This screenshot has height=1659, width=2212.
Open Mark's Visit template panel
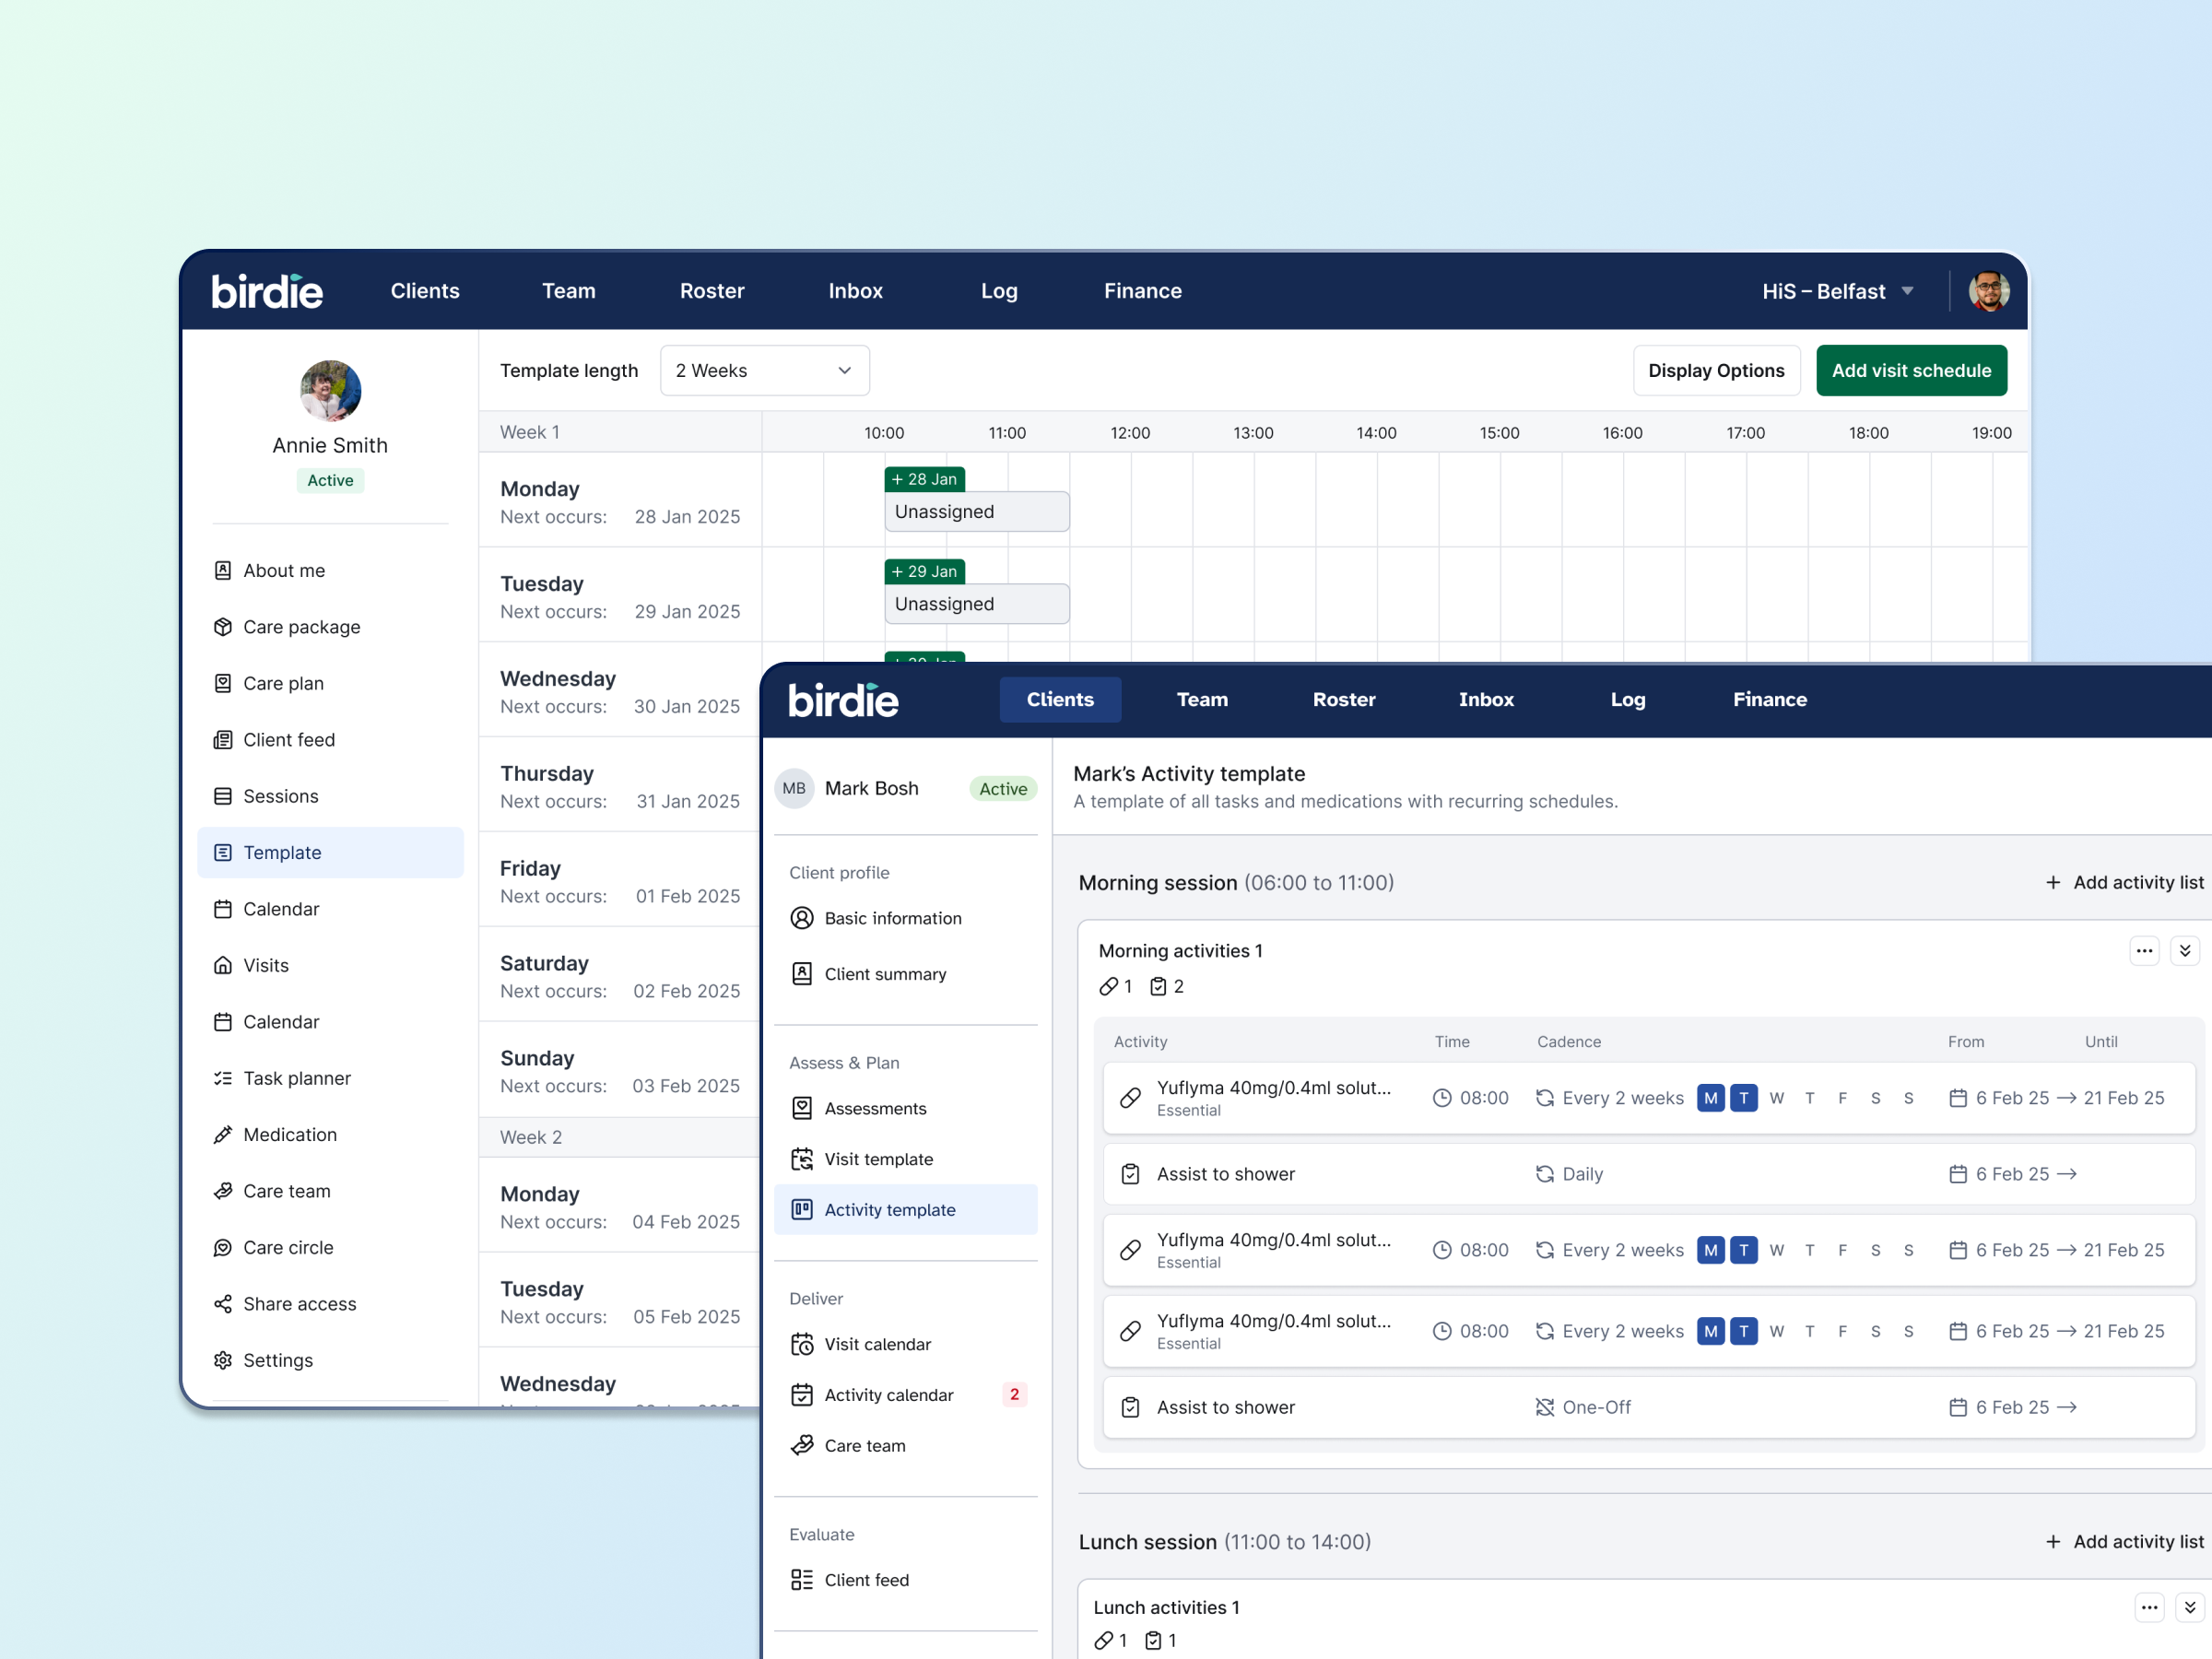coord(878,1158)
